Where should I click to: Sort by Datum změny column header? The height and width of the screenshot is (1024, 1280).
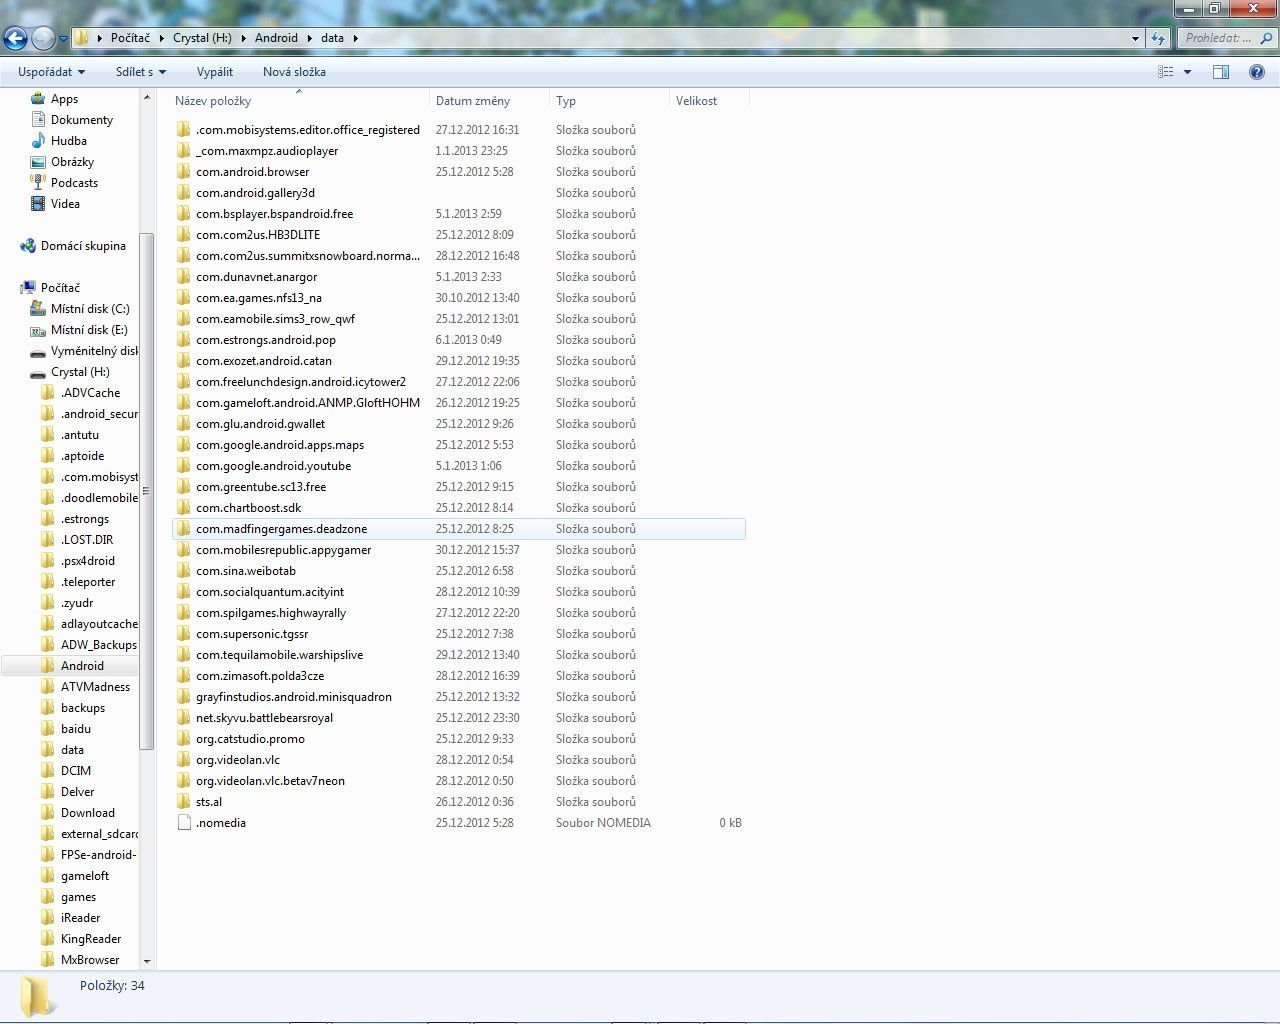point(473,101)
